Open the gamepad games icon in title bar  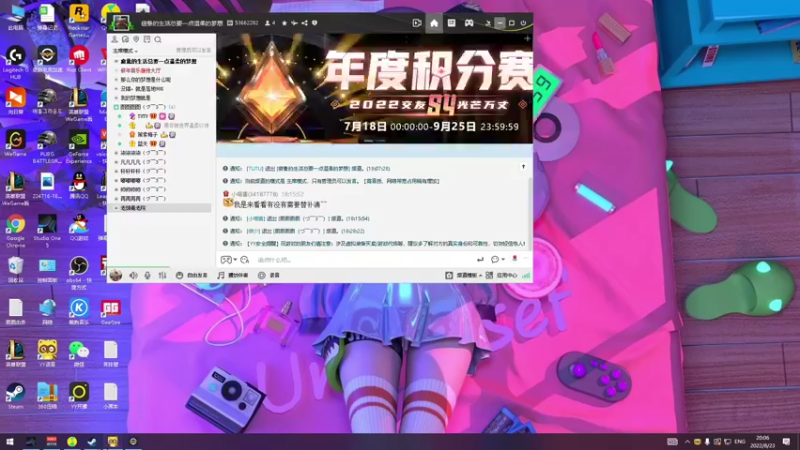pos(469,23)
